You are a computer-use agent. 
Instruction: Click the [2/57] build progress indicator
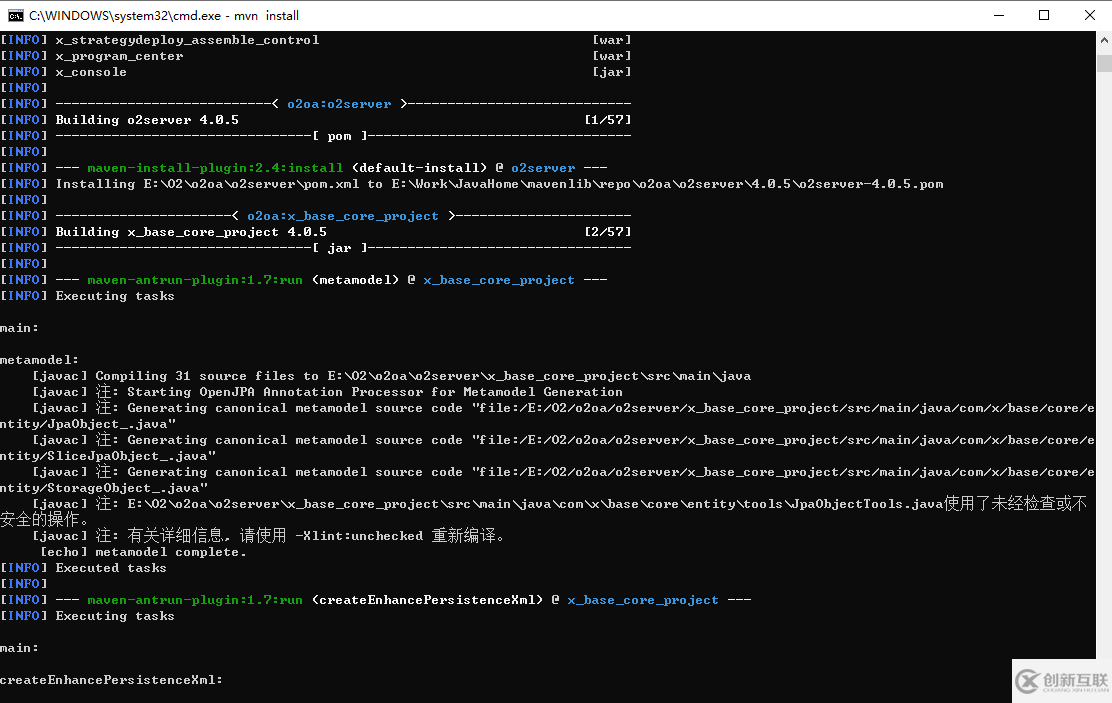point(608,232)
